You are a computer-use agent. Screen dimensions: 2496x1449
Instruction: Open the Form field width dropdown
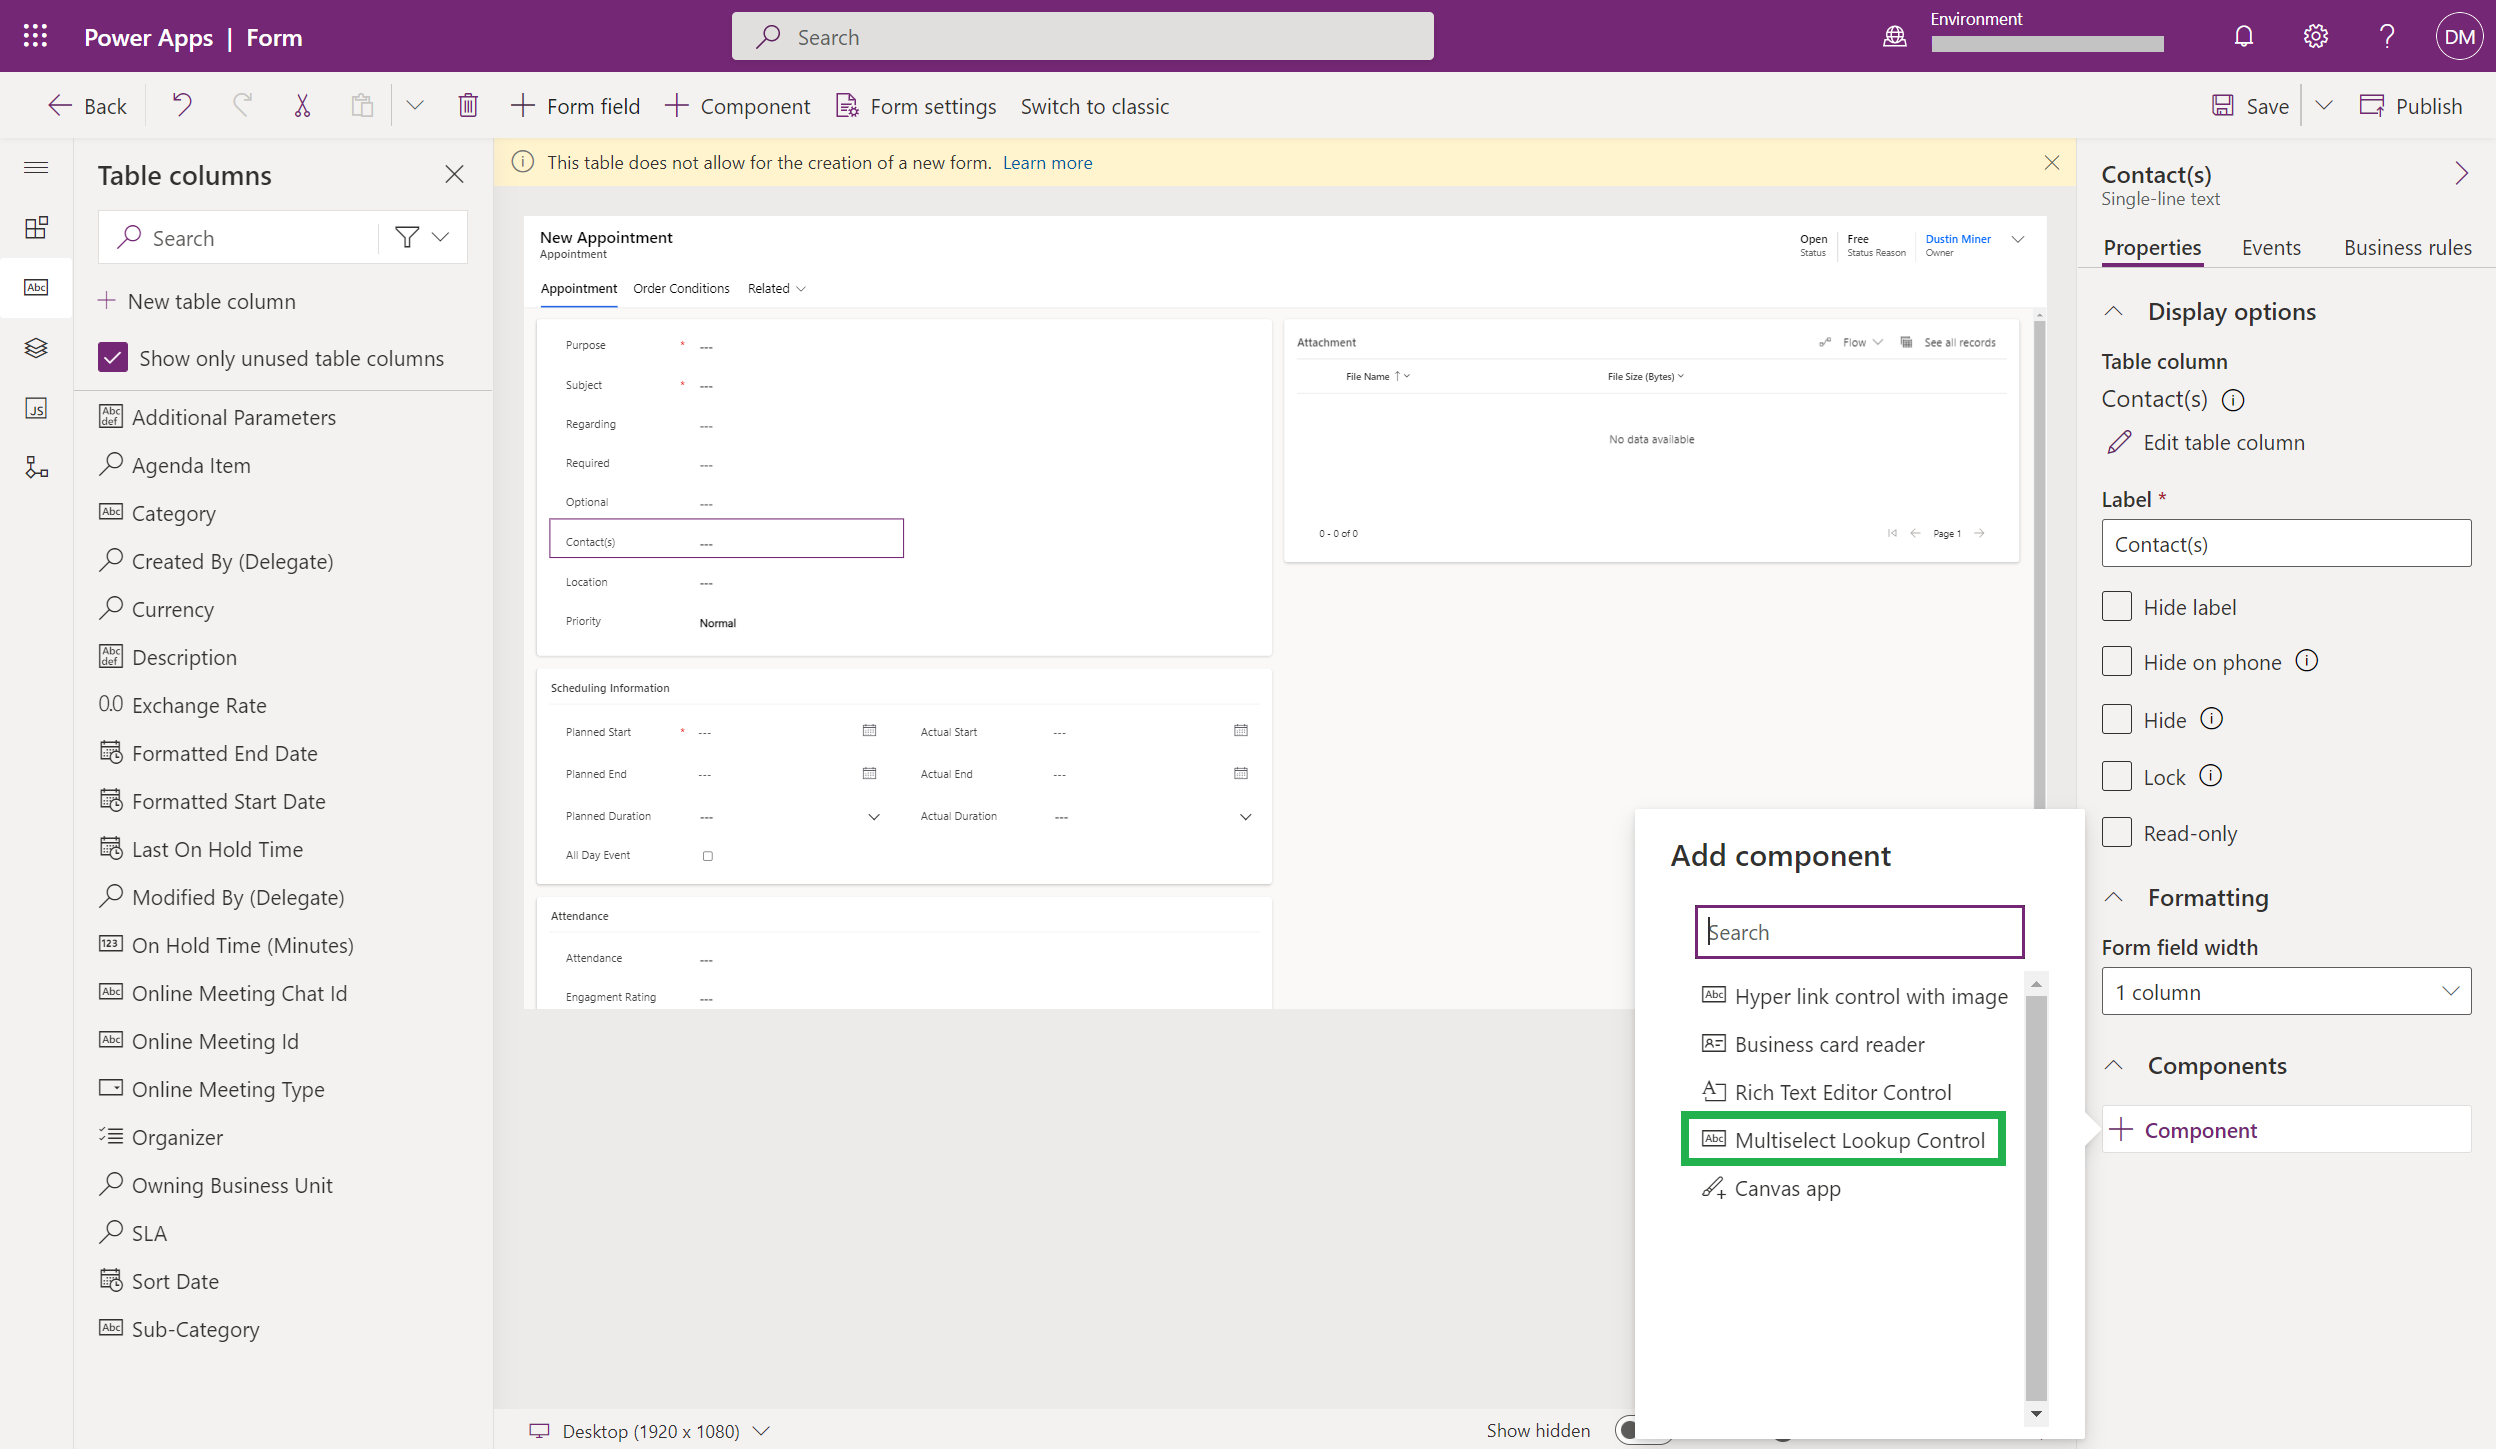pyautogui.click(x=2285, y=991)
